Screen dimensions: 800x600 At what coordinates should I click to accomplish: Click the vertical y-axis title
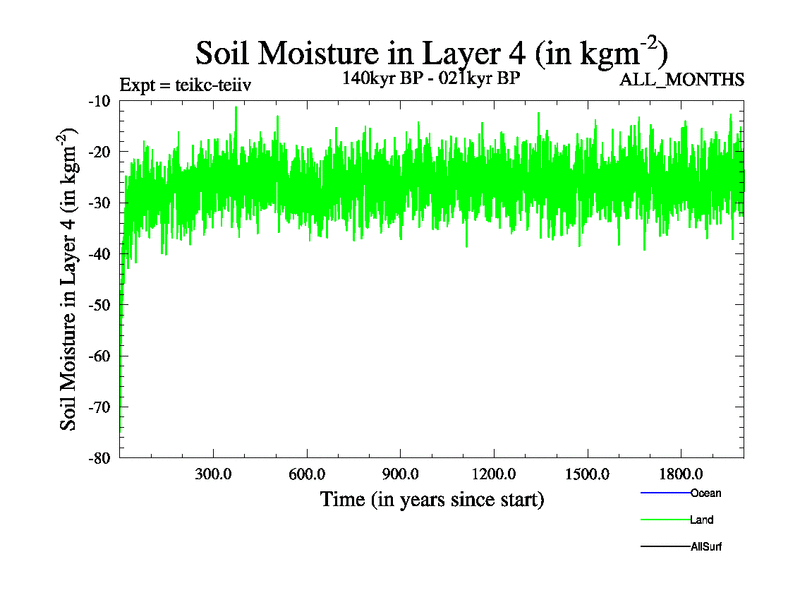(70, 279)
